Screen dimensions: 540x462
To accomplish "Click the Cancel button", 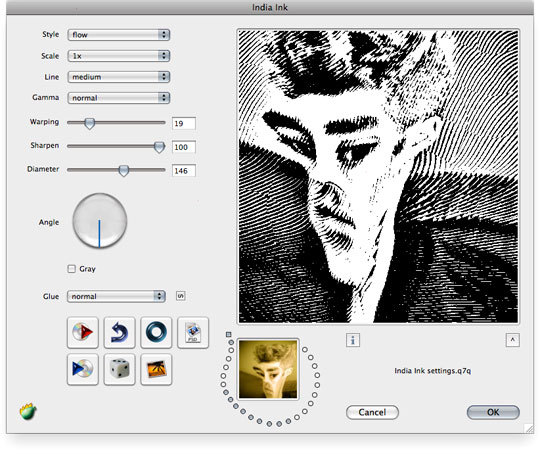I will click(x=372, y=412).
